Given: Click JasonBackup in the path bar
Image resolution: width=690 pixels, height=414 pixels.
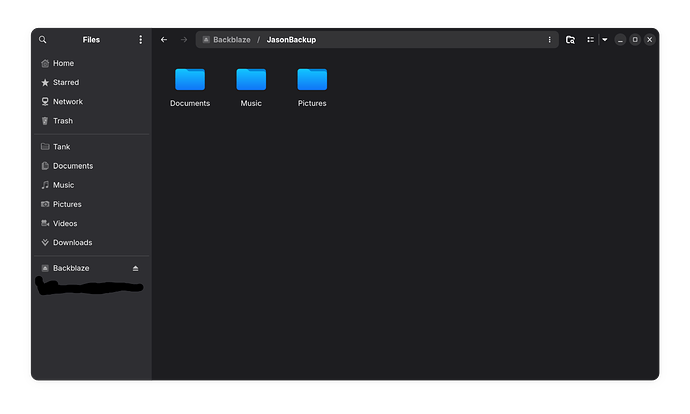Looking at the screenshot, I should [291, 40].
